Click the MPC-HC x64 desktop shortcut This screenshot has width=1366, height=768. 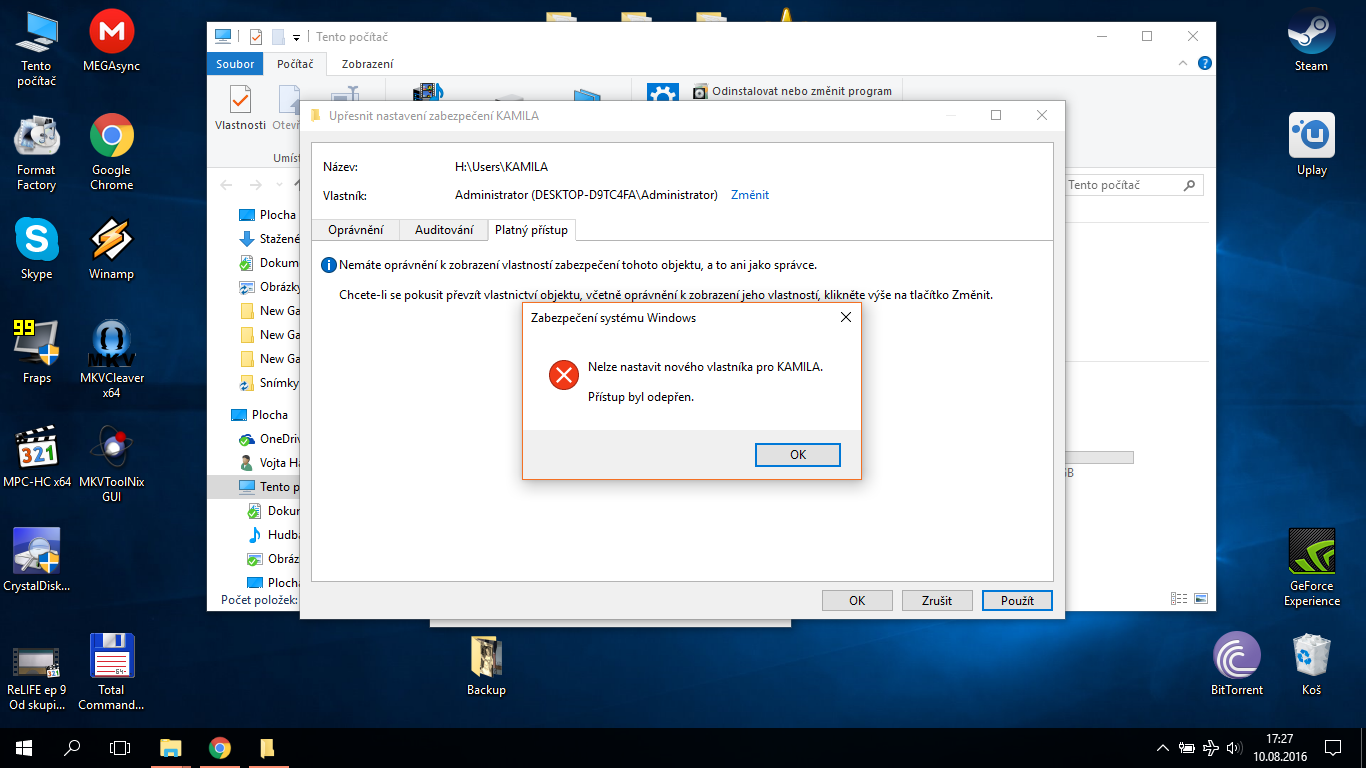point(36,458)
